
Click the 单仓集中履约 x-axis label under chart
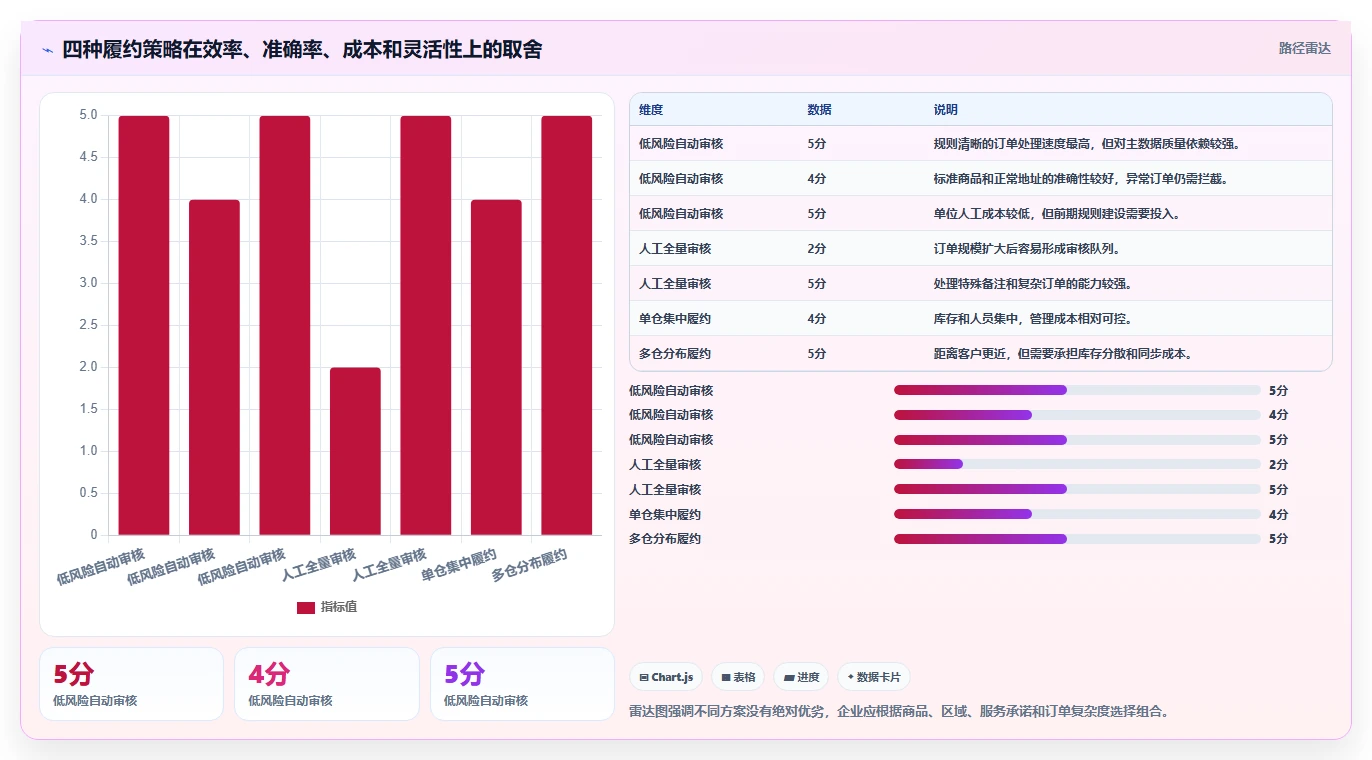pos(459,565)
